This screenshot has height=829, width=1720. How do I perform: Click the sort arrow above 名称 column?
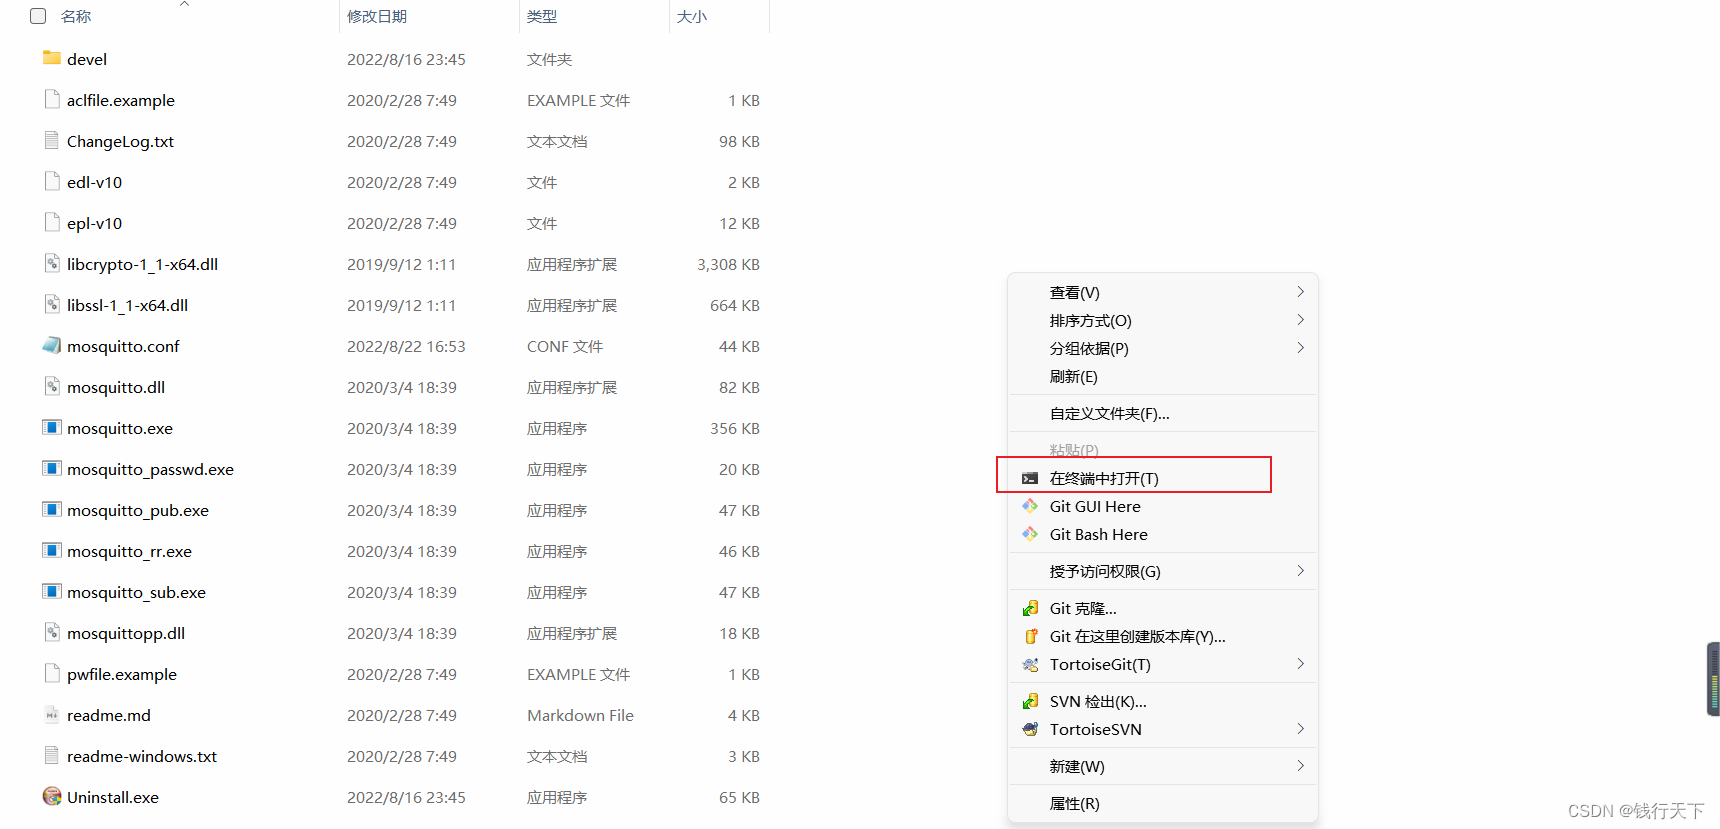click(x=184, y=4)
